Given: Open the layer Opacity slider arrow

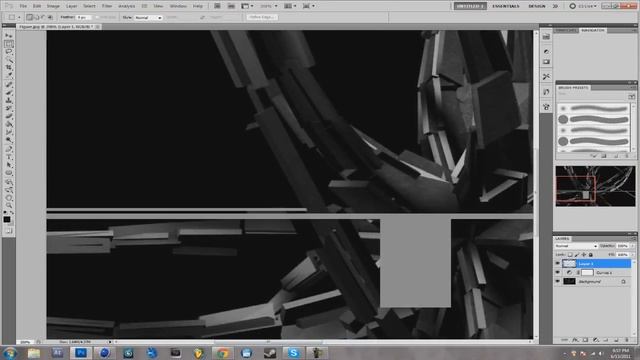Looking at the screenshot, I should pyautogui.click(x=632, y=246).
